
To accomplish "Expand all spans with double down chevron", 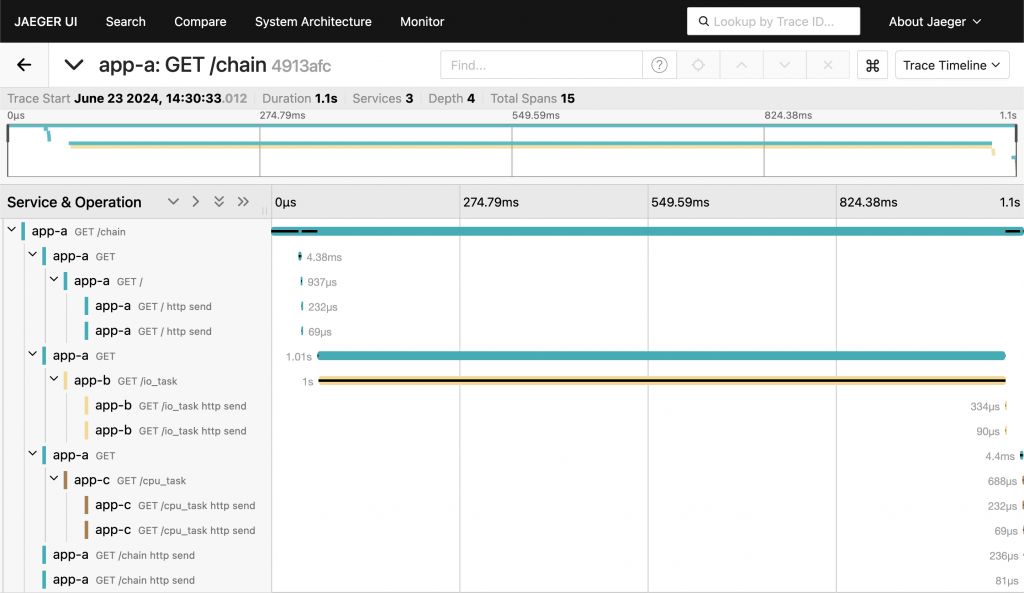I will coord(219,202).
